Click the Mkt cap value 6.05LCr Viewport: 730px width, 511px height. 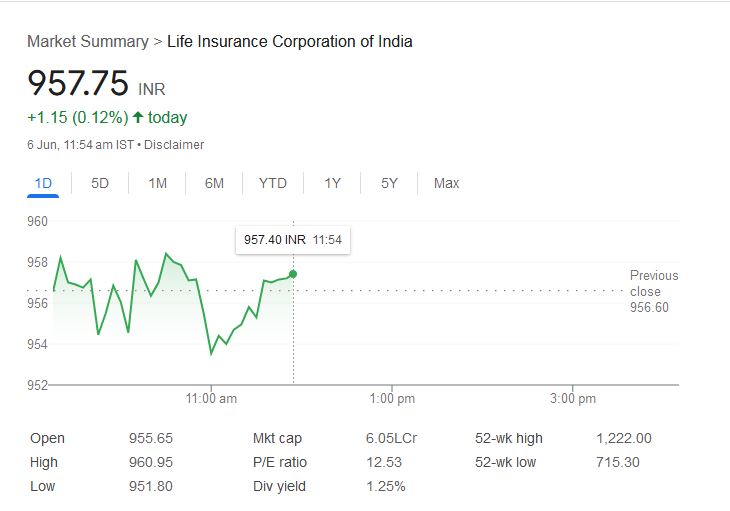pyautogui.click(x=387, y=438)
